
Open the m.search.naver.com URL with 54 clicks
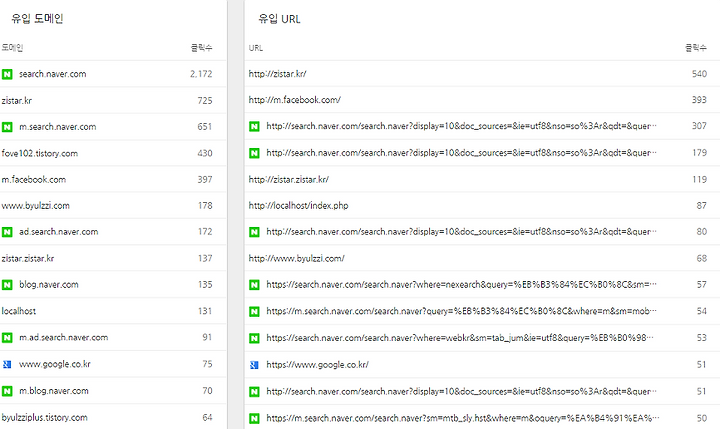point(461,311)
